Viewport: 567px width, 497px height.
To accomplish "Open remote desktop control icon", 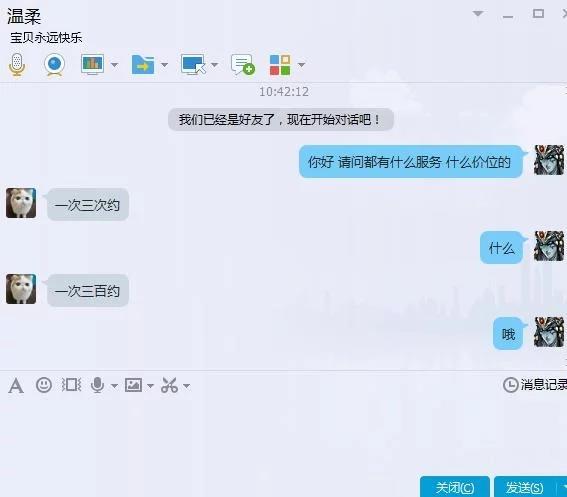I will 193,65.
